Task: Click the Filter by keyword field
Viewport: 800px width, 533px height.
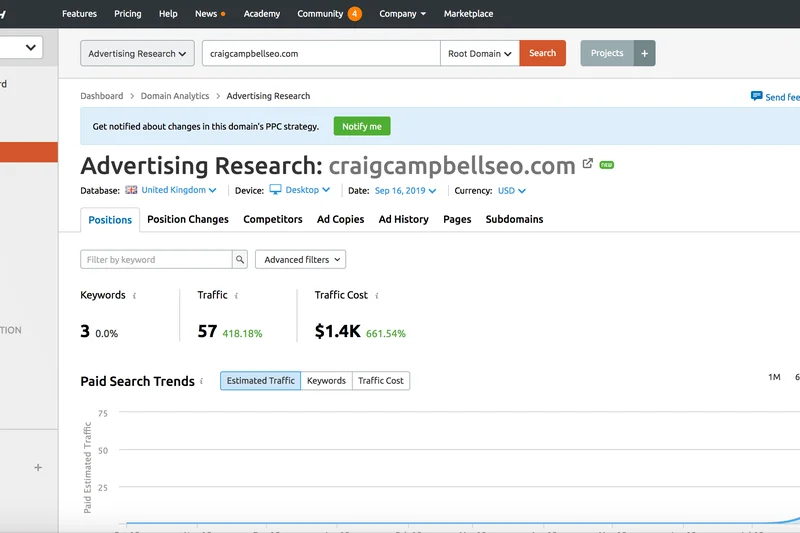Action: click(x=156, y=260)
